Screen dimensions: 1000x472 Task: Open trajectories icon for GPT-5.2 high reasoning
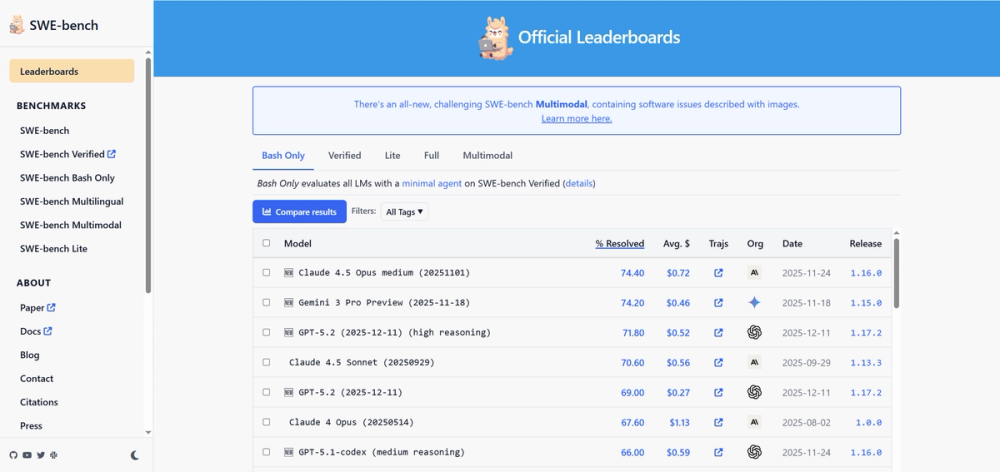click(718, 333)
